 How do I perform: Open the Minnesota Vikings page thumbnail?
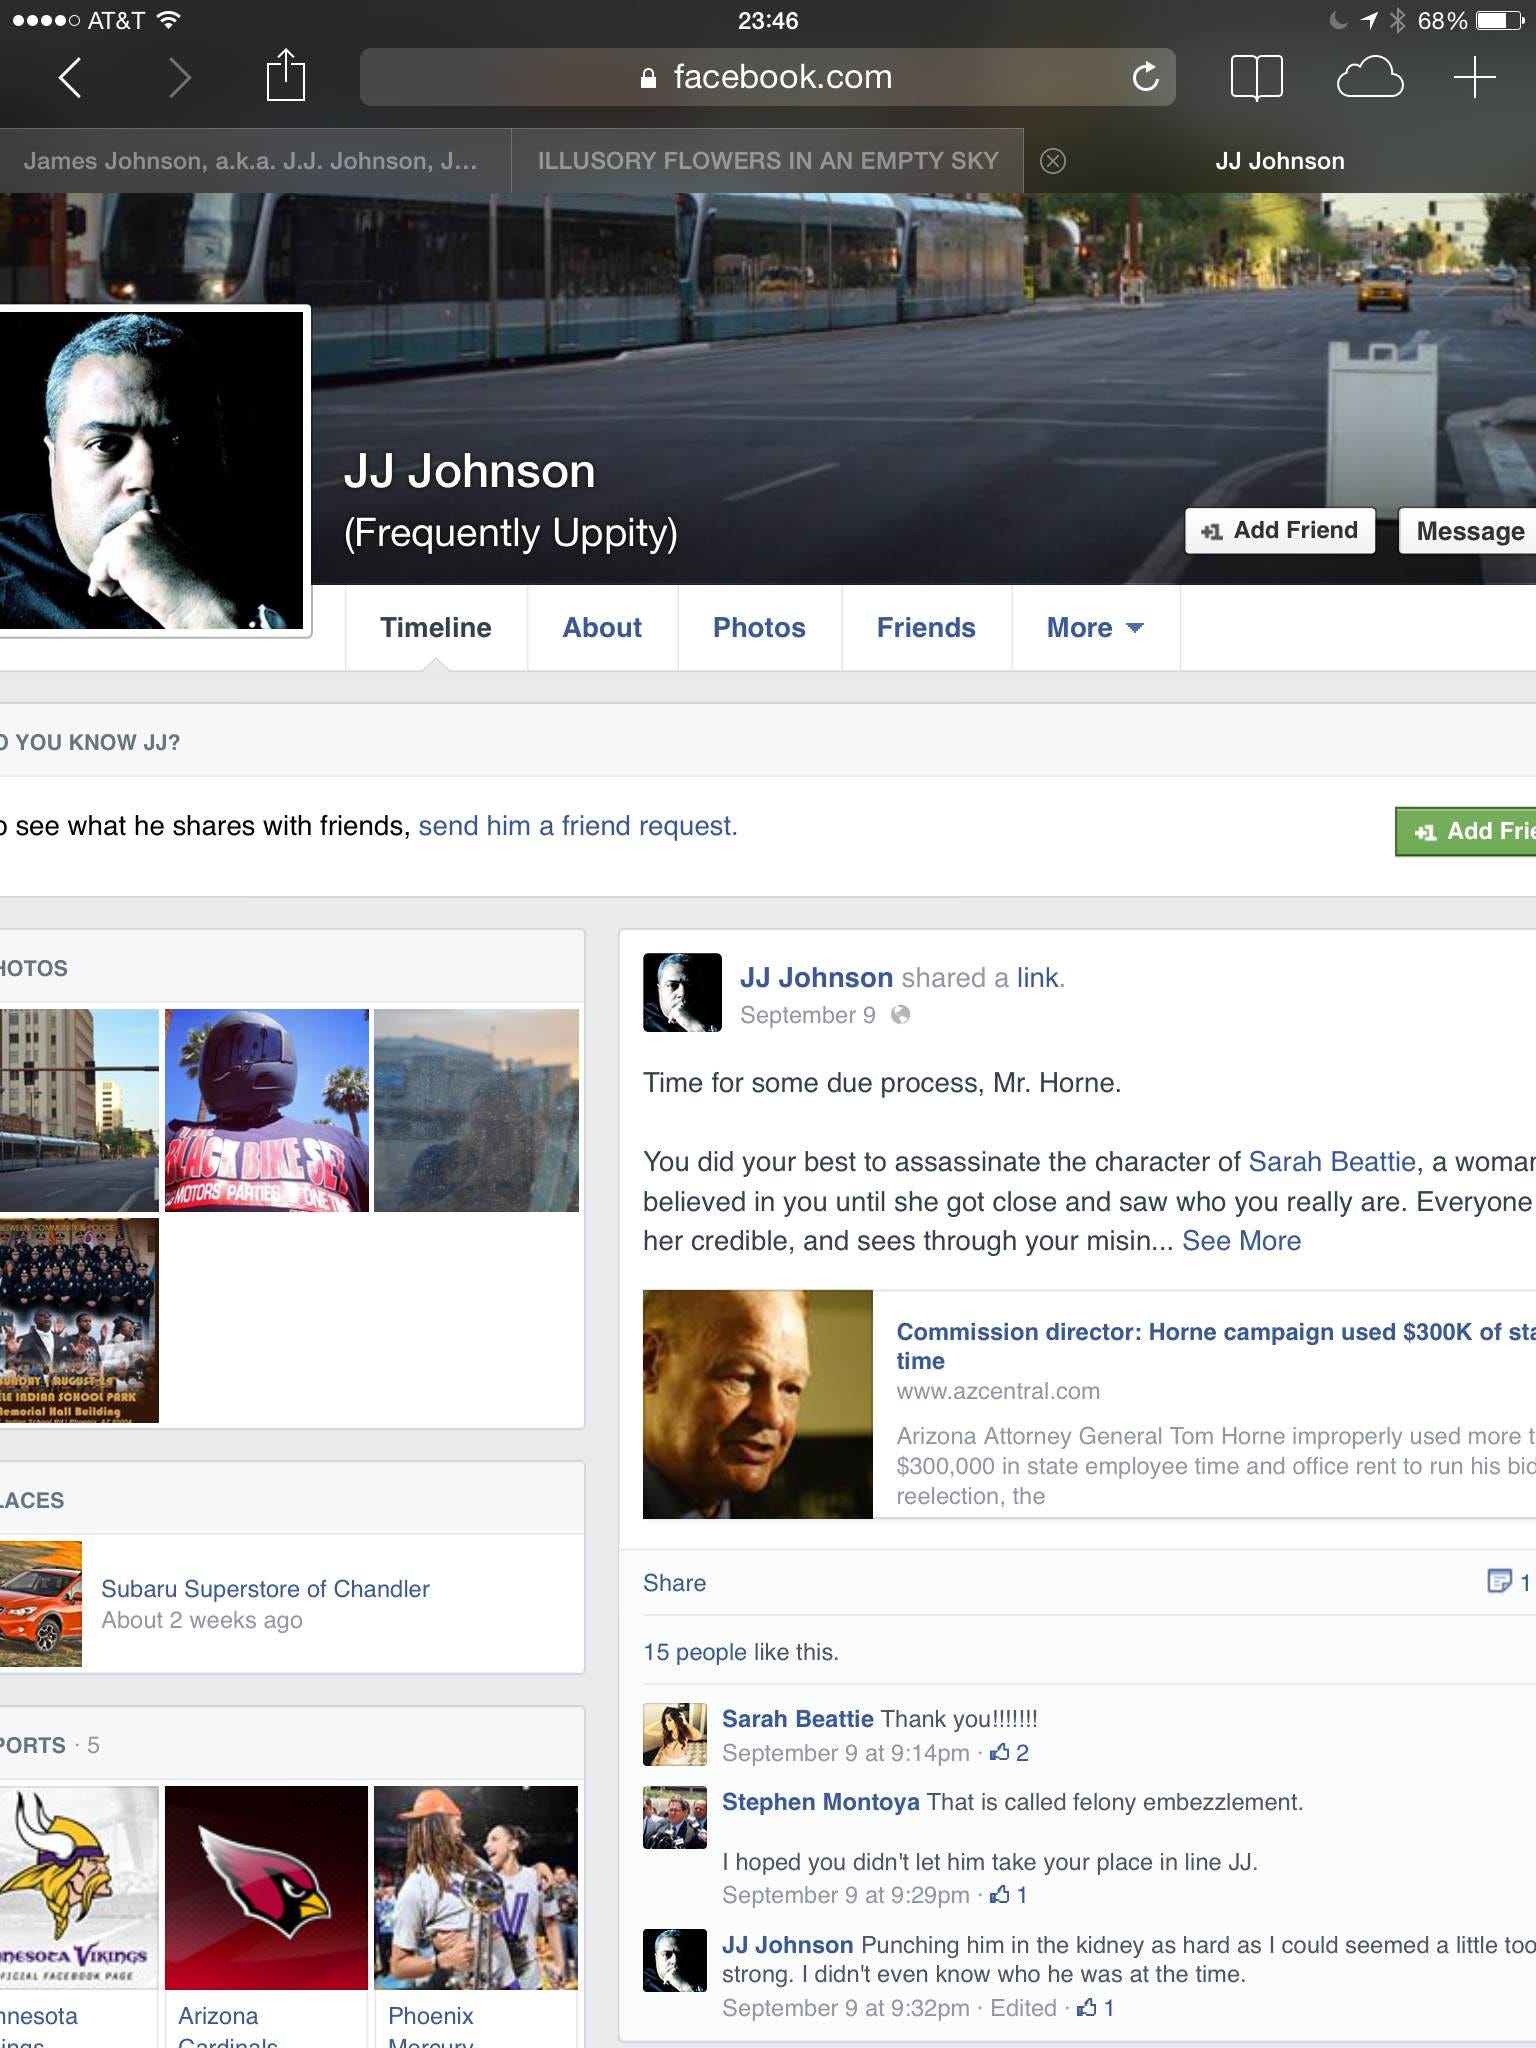79,1887
